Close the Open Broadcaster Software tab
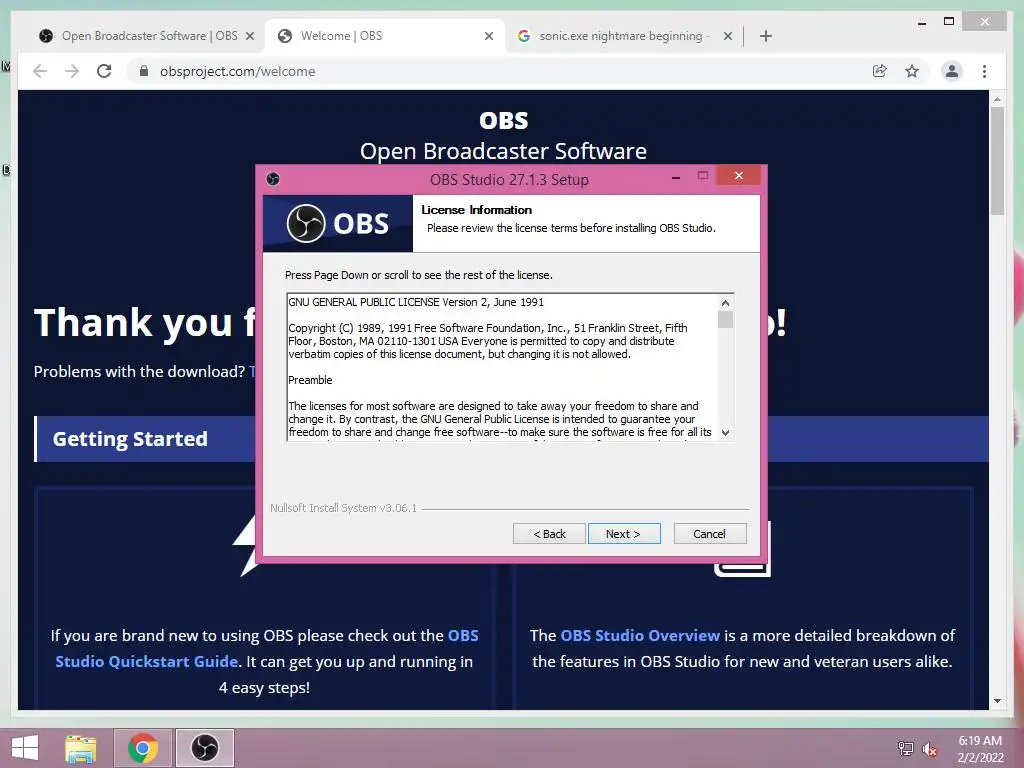This screenshot has height=768, width=1024. [x=249, y=36]
